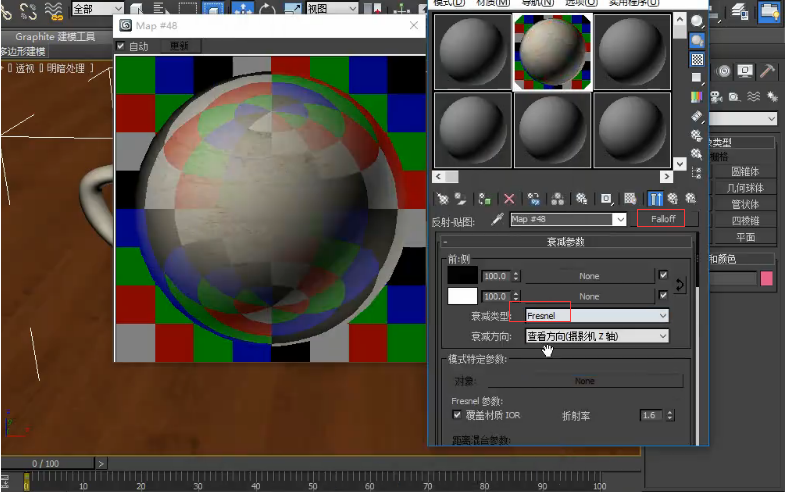Toggle Backlight icon in material editor

(x=697, y=41)
